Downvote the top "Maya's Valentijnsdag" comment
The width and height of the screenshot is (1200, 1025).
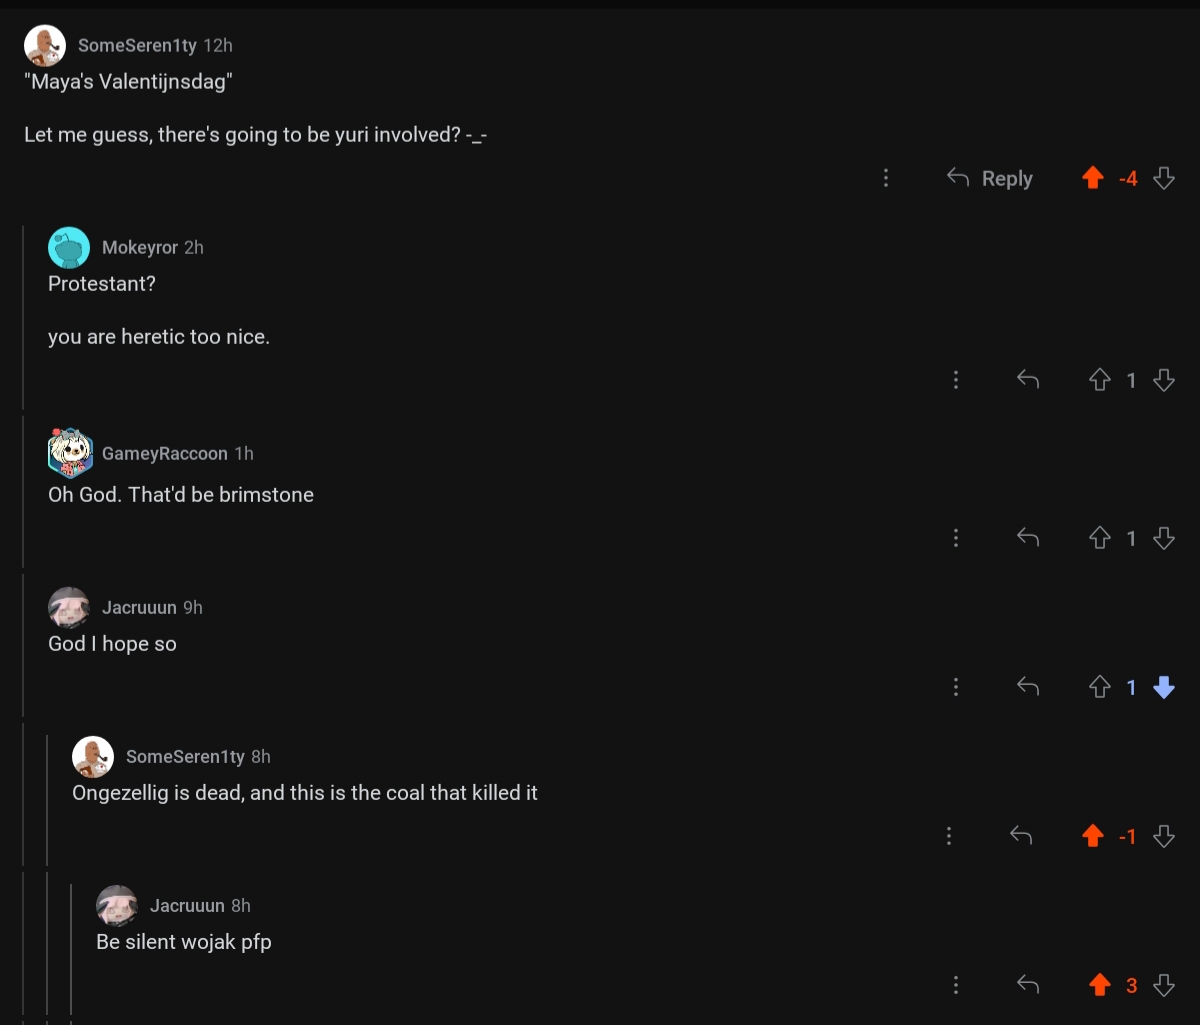[x=1163, y=178]
